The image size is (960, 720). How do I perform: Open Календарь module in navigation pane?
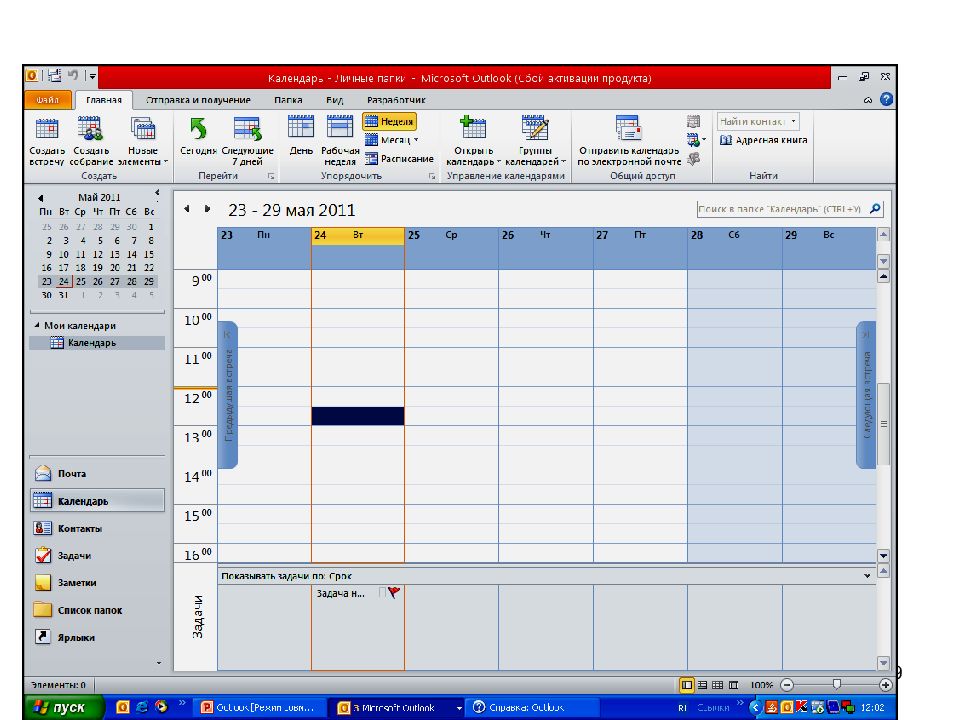pos(97,500)
